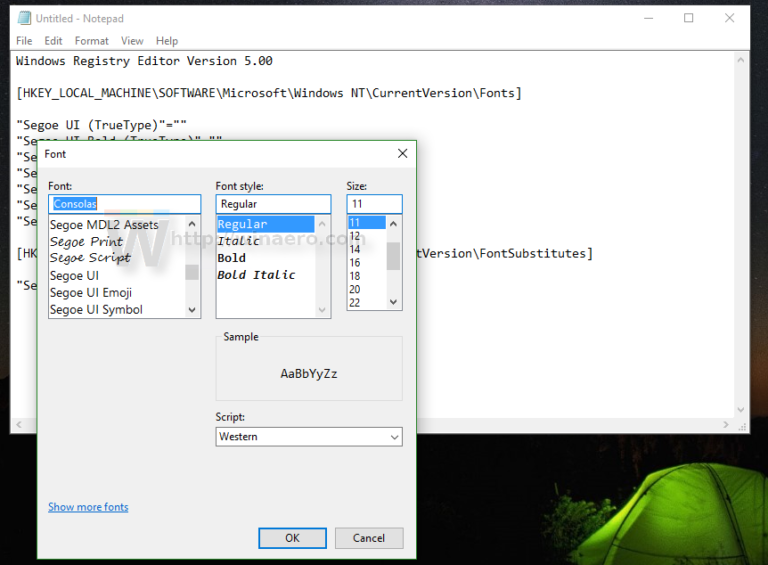Click font list scroll up arrow
768x565 pixels.
tap(192, 224)
